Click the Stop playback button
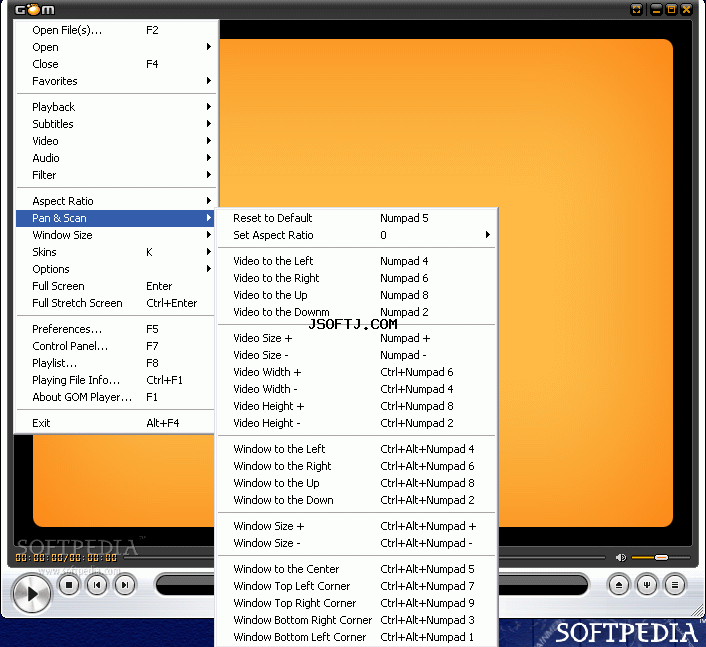 69,585
